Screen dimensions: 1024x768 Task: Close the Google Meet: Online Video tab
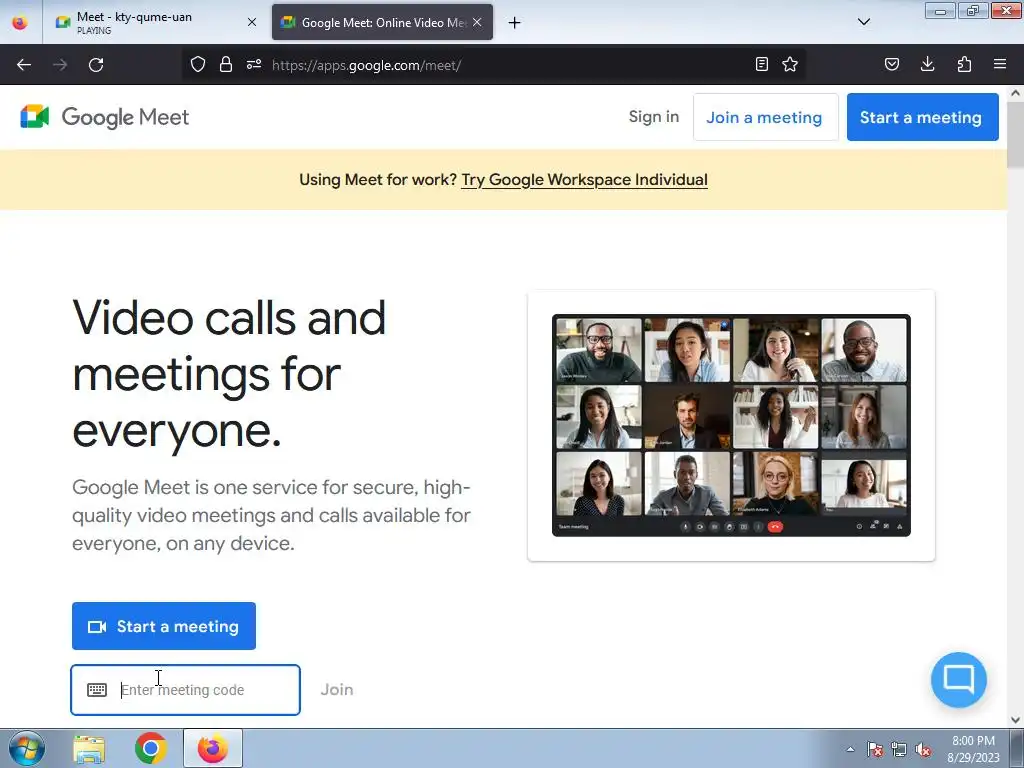coord(477,22)
